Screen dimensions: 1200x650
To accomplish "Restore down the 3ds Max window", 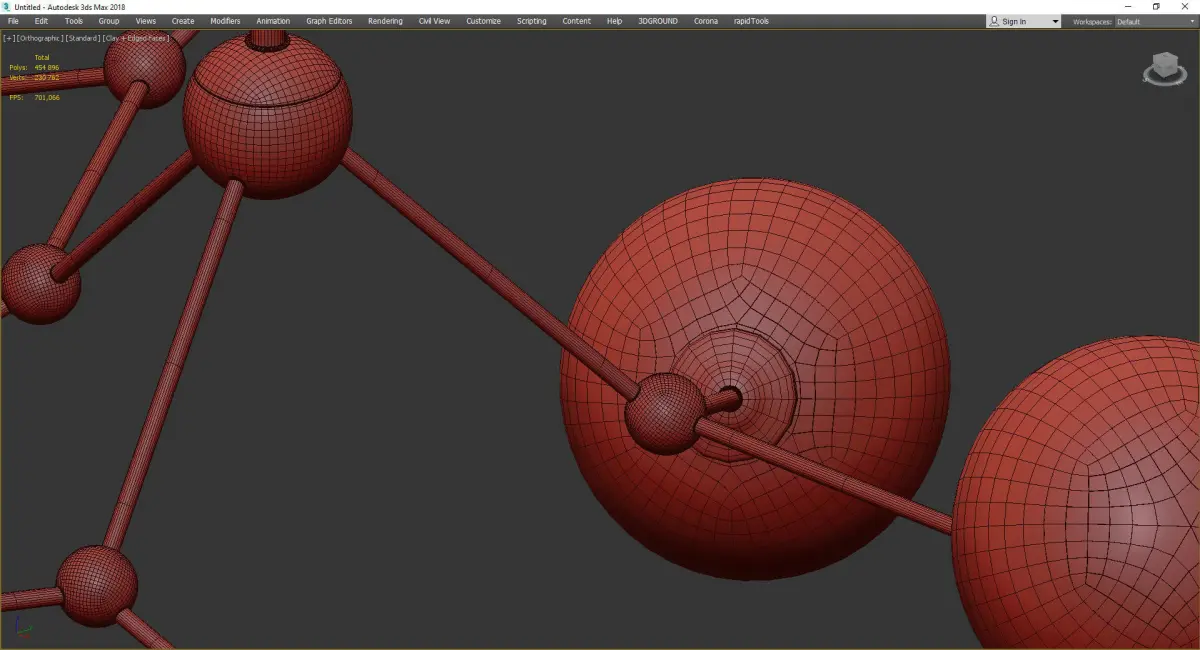I will tap(1156, 6).
